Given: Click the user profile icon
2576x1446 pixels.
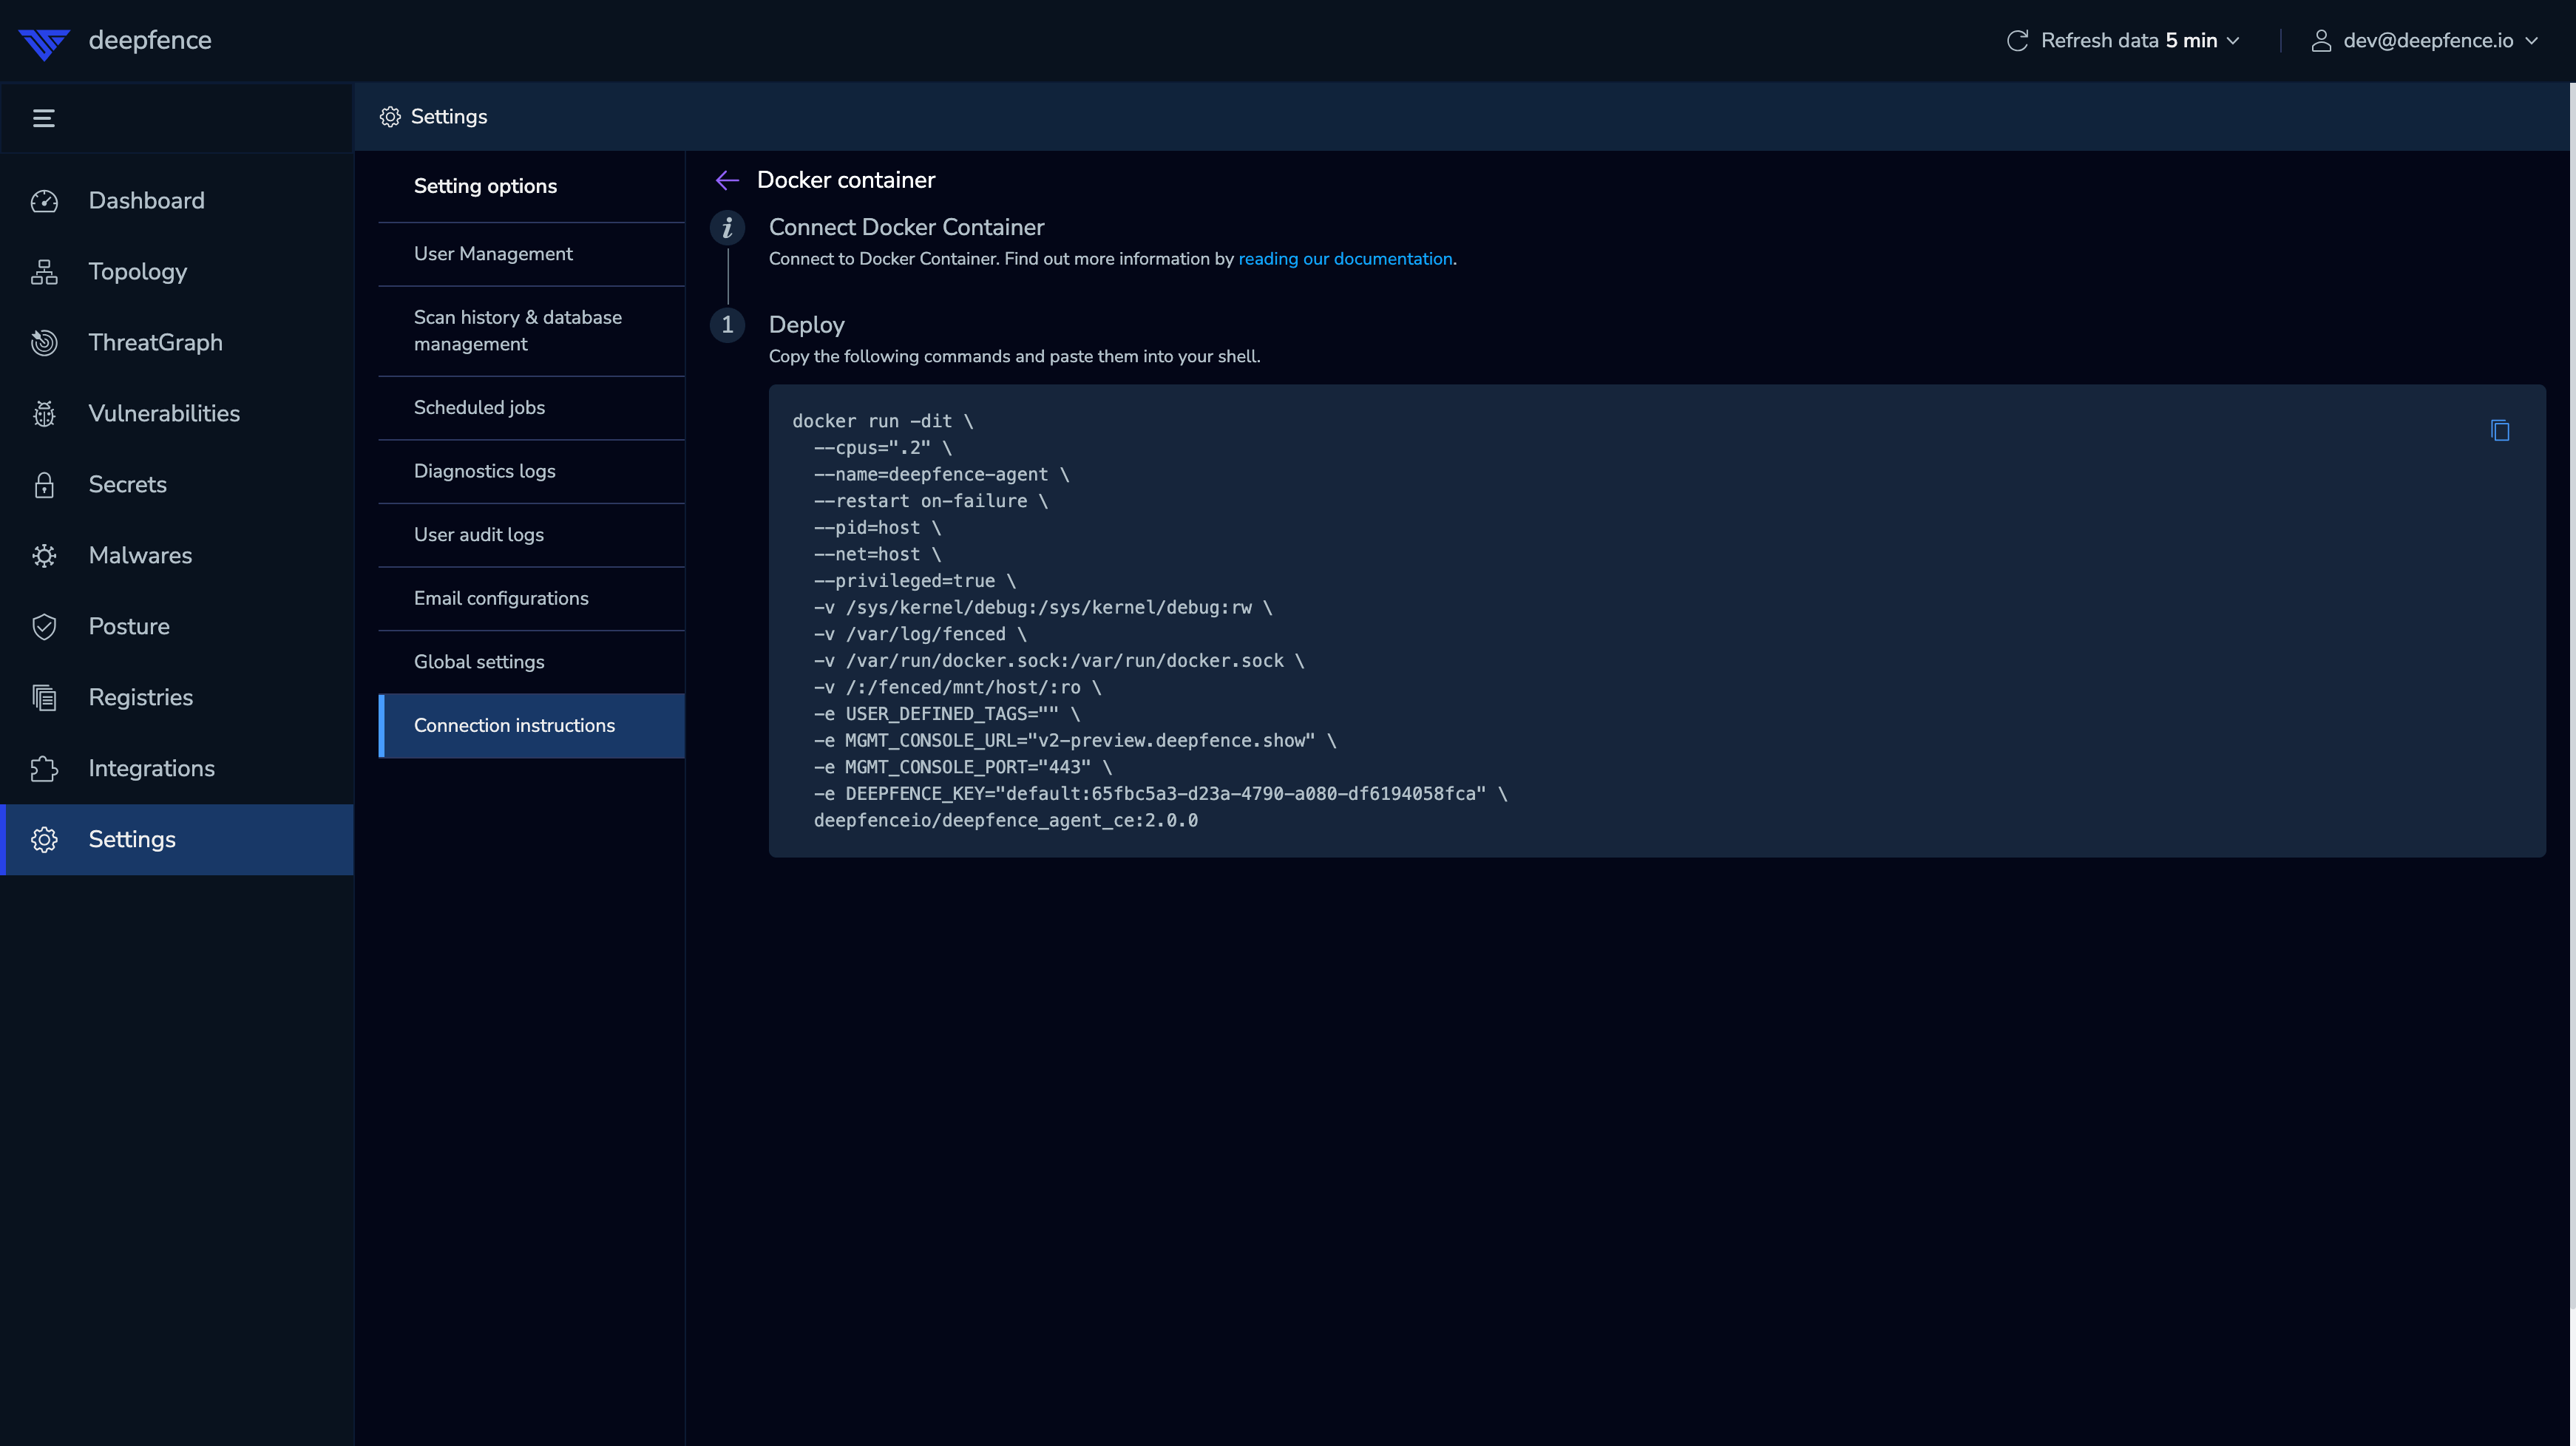Looking at the screenshot, I should pos(2321,41).
